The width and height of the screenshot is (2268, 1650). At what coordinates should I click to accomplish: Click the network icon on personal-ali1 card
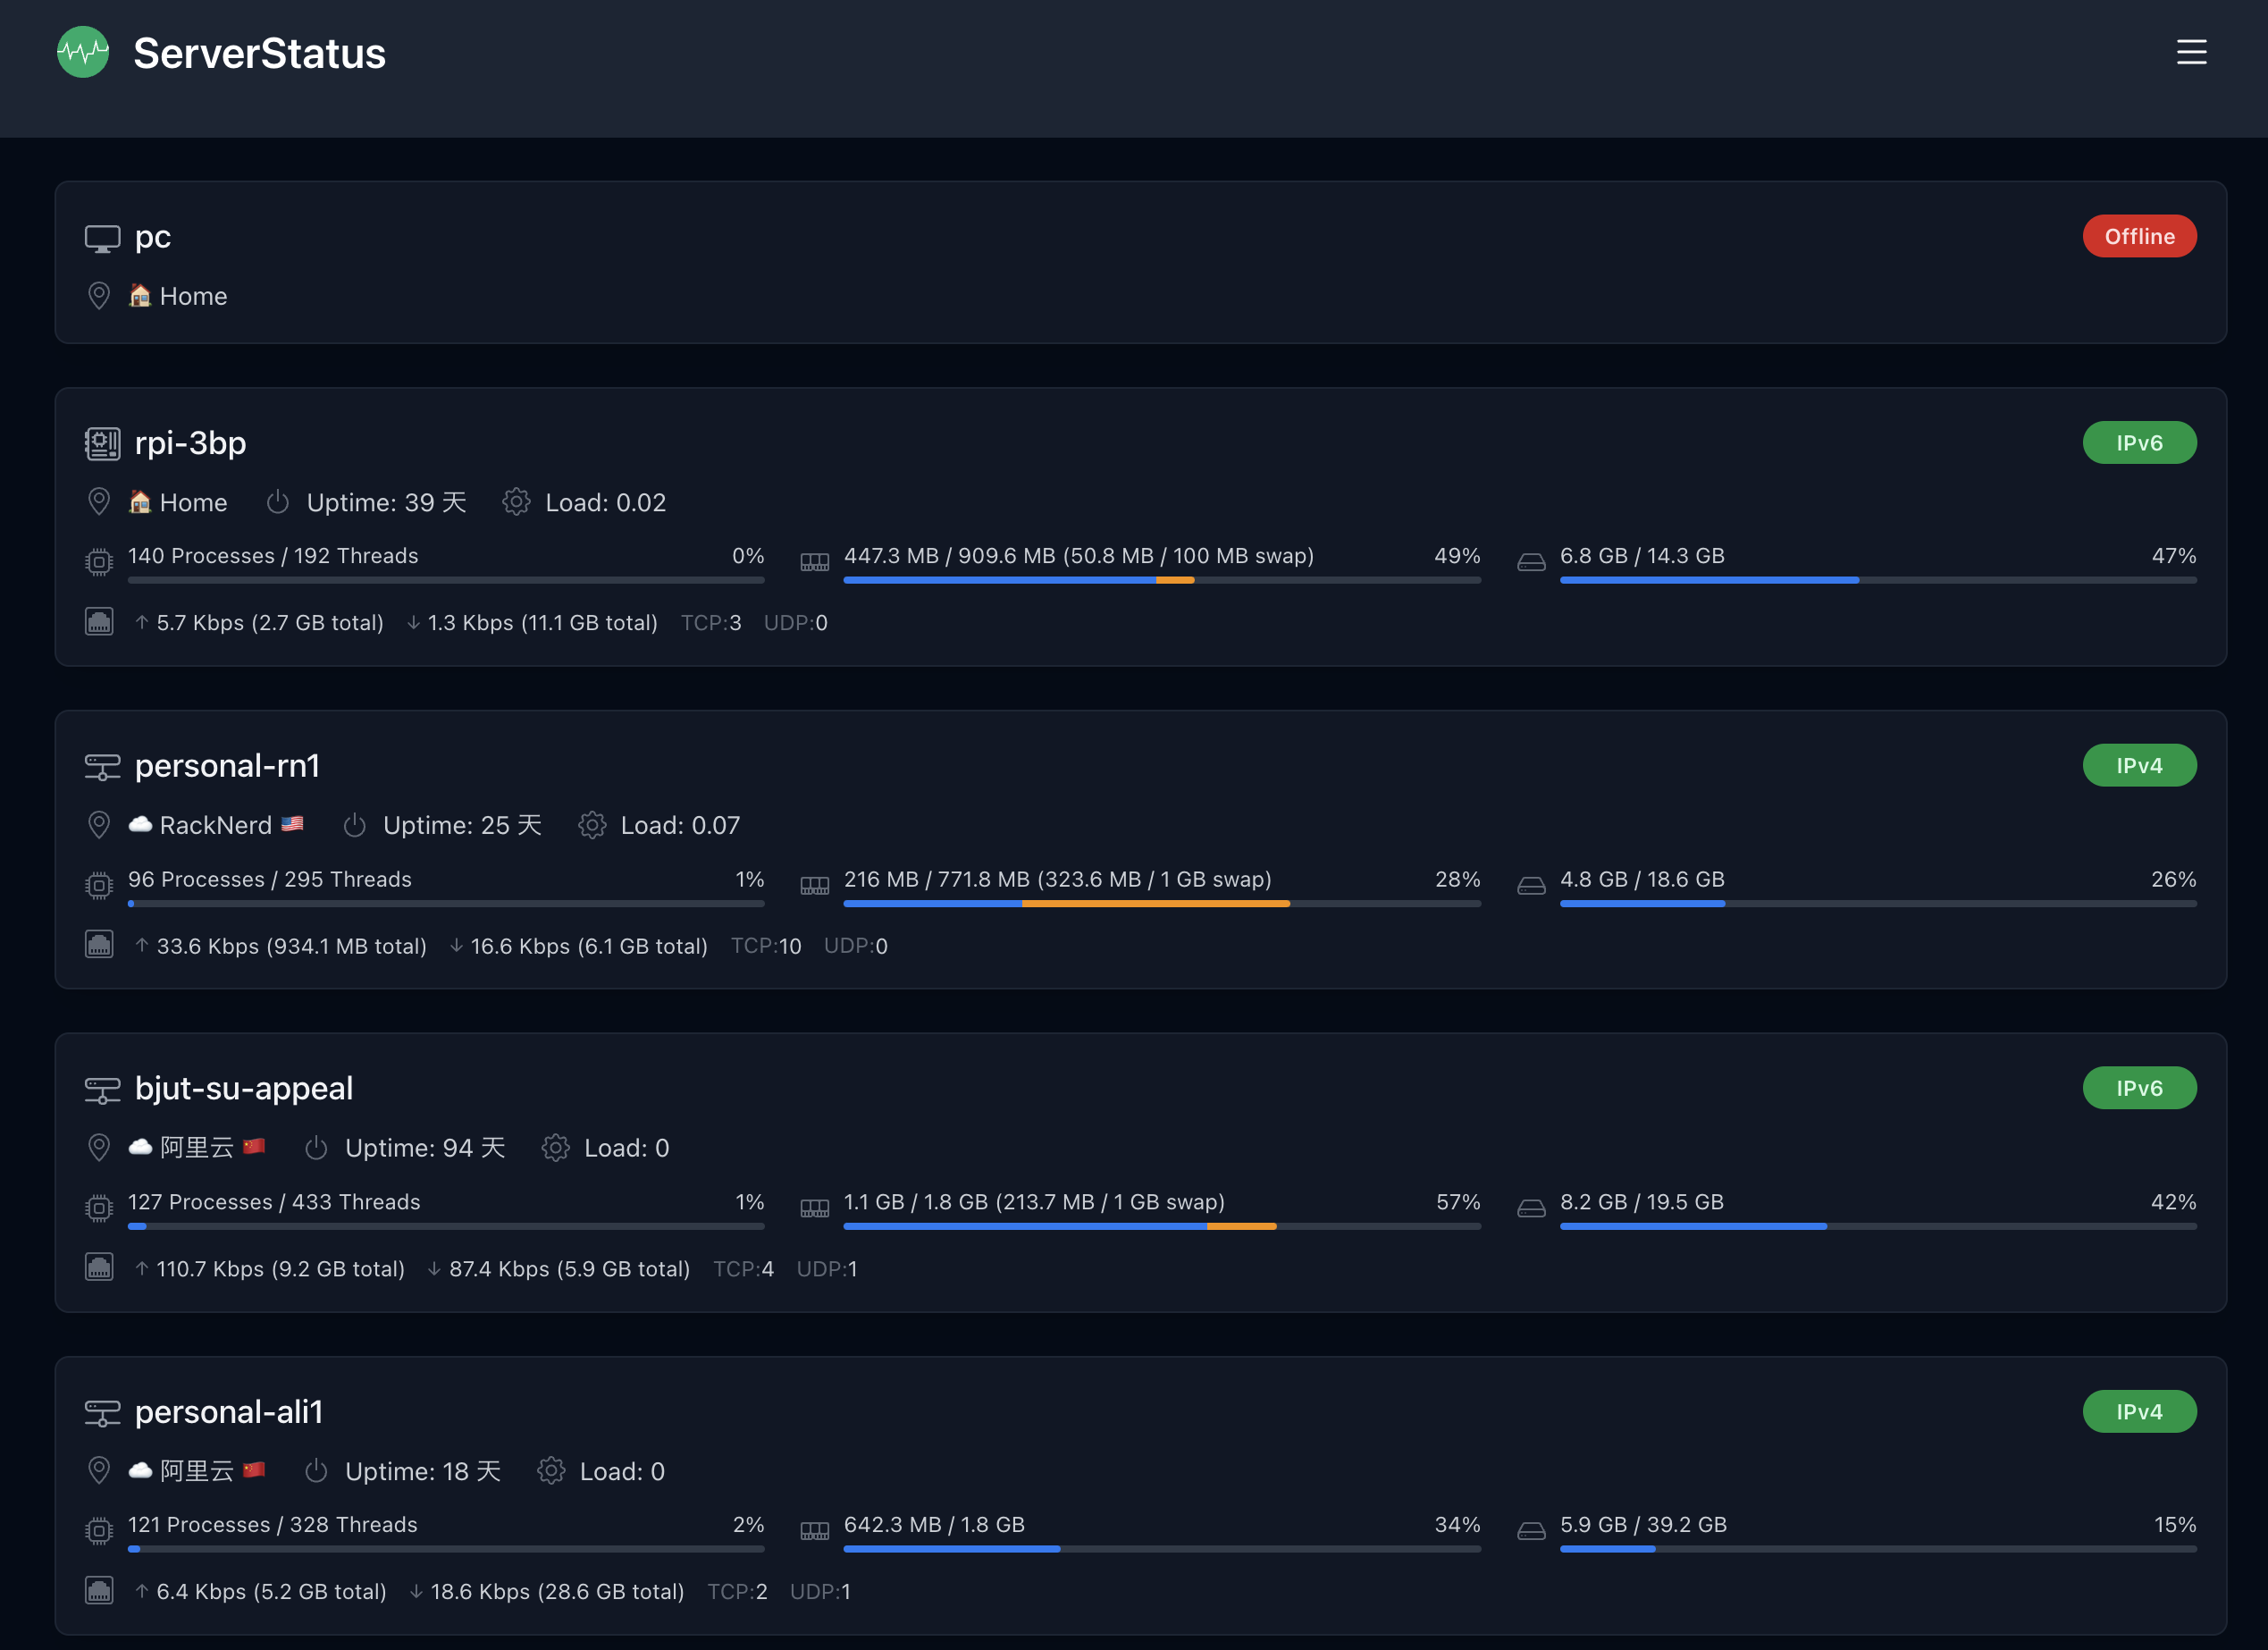(99, 1591)
